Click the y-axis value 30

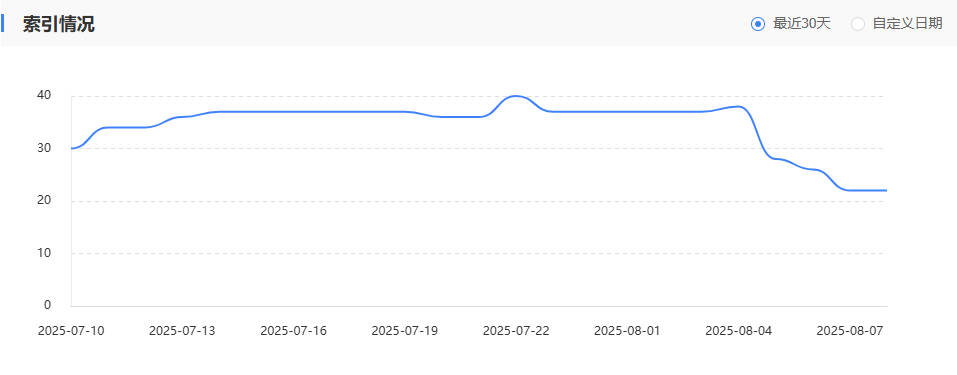tap(43, 148)
